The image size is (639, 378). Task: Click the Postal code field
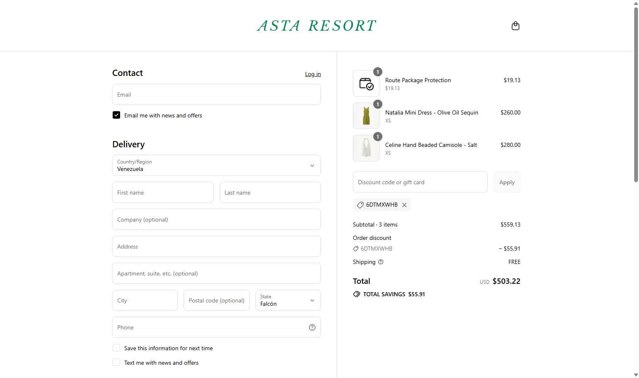click(x=216, y=300)
